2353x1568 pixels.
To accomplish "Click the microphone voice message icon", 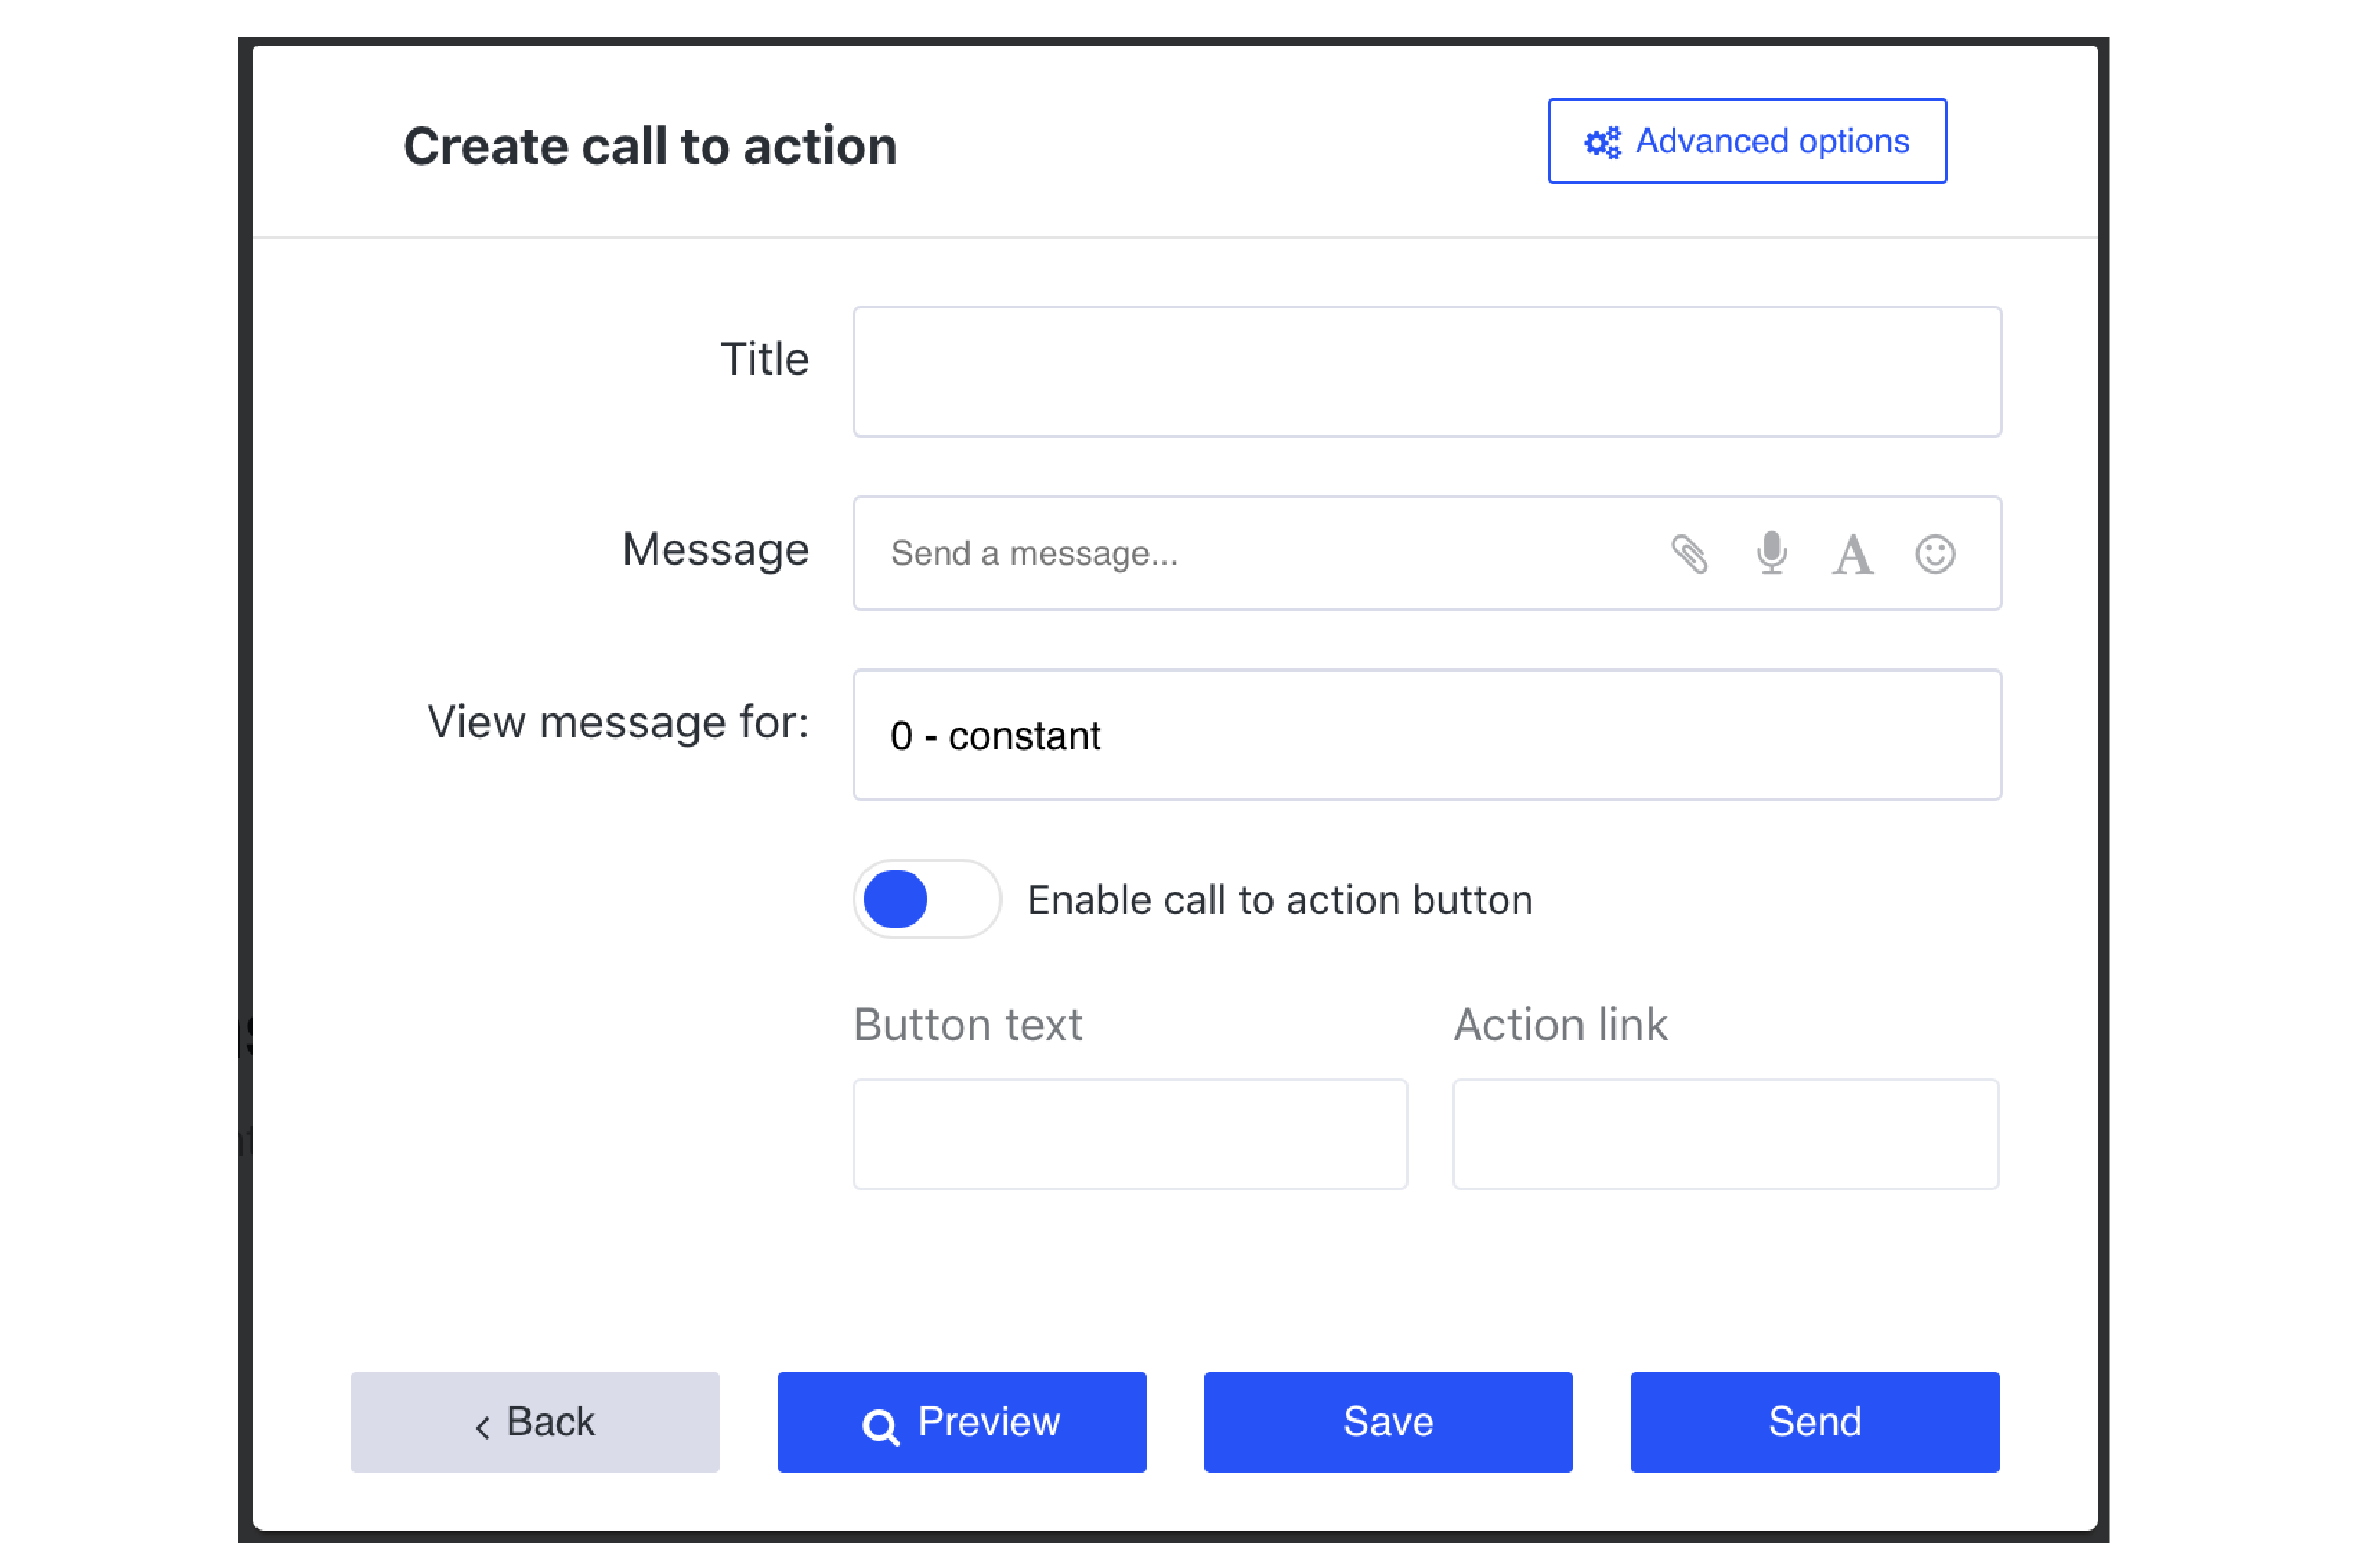I will (1771, 552).
